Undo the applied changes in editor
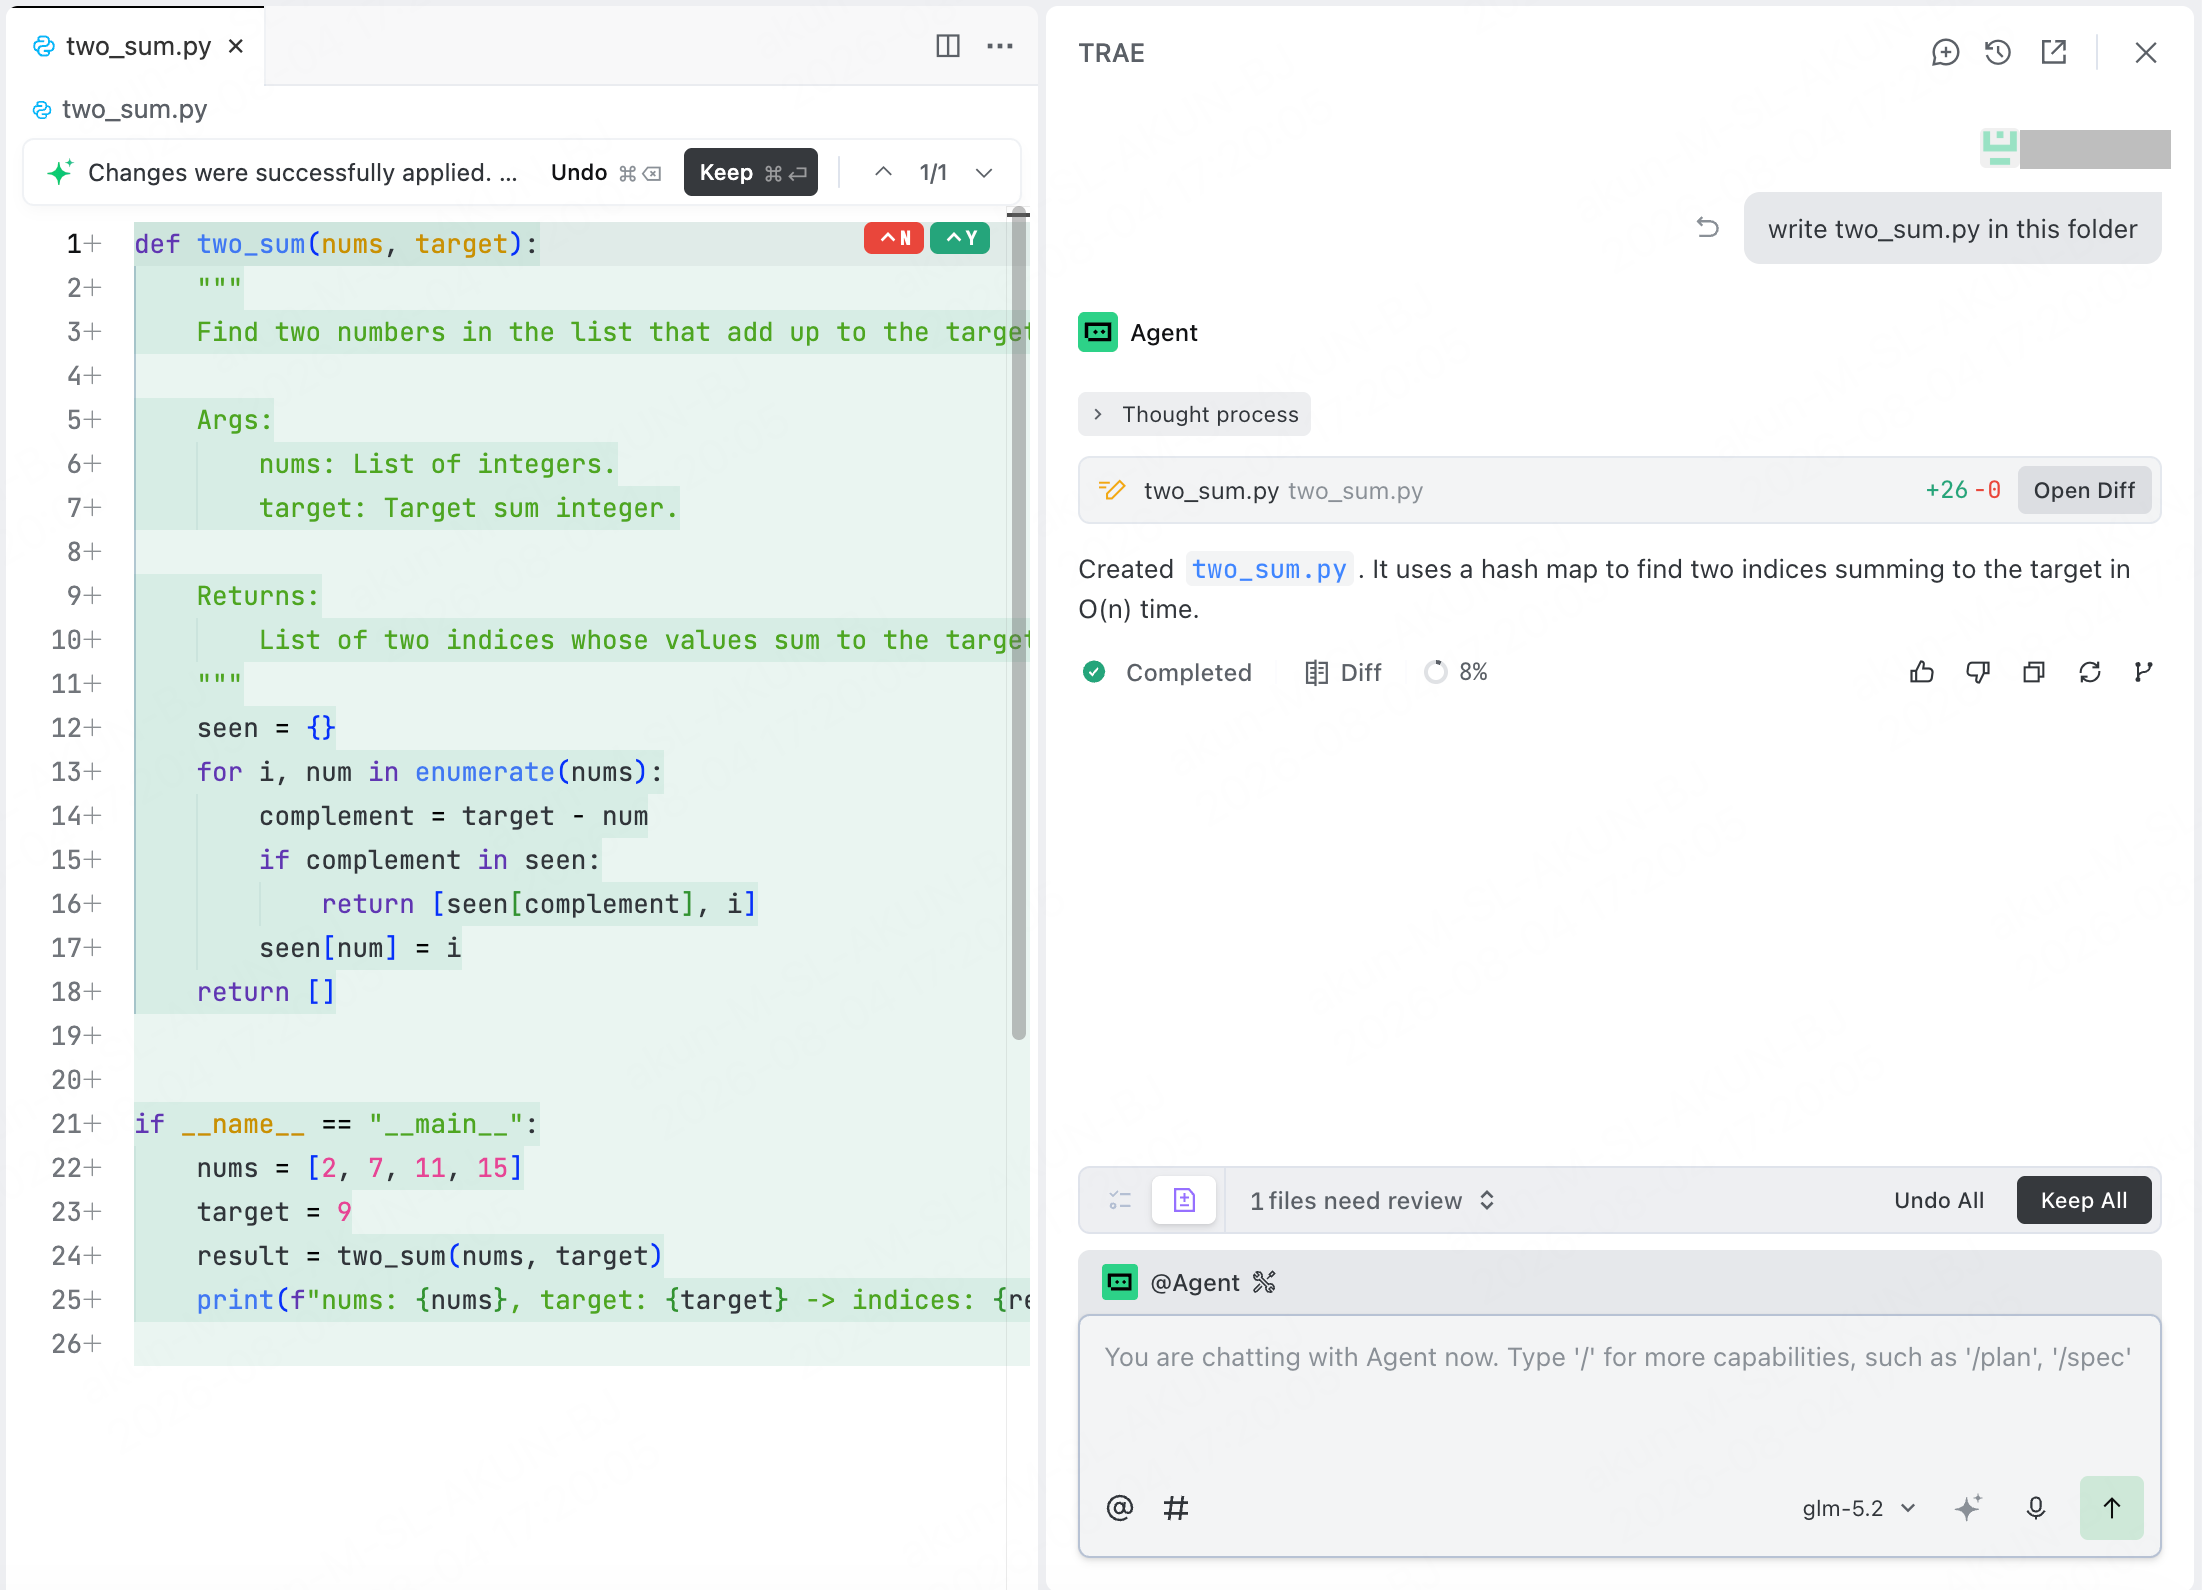This screenshot has width=2202, height=1590. coord(605,172)
